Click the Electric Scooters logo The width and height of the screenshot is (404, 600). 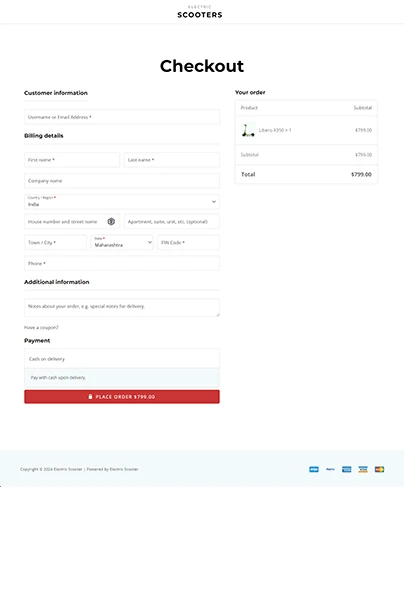pyautogui.click(x=200, y=12)
